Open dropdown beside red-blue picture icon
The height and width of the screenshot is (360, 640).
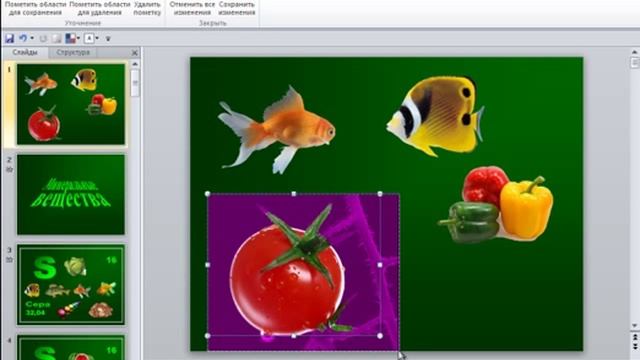click(x=78, y=38)
